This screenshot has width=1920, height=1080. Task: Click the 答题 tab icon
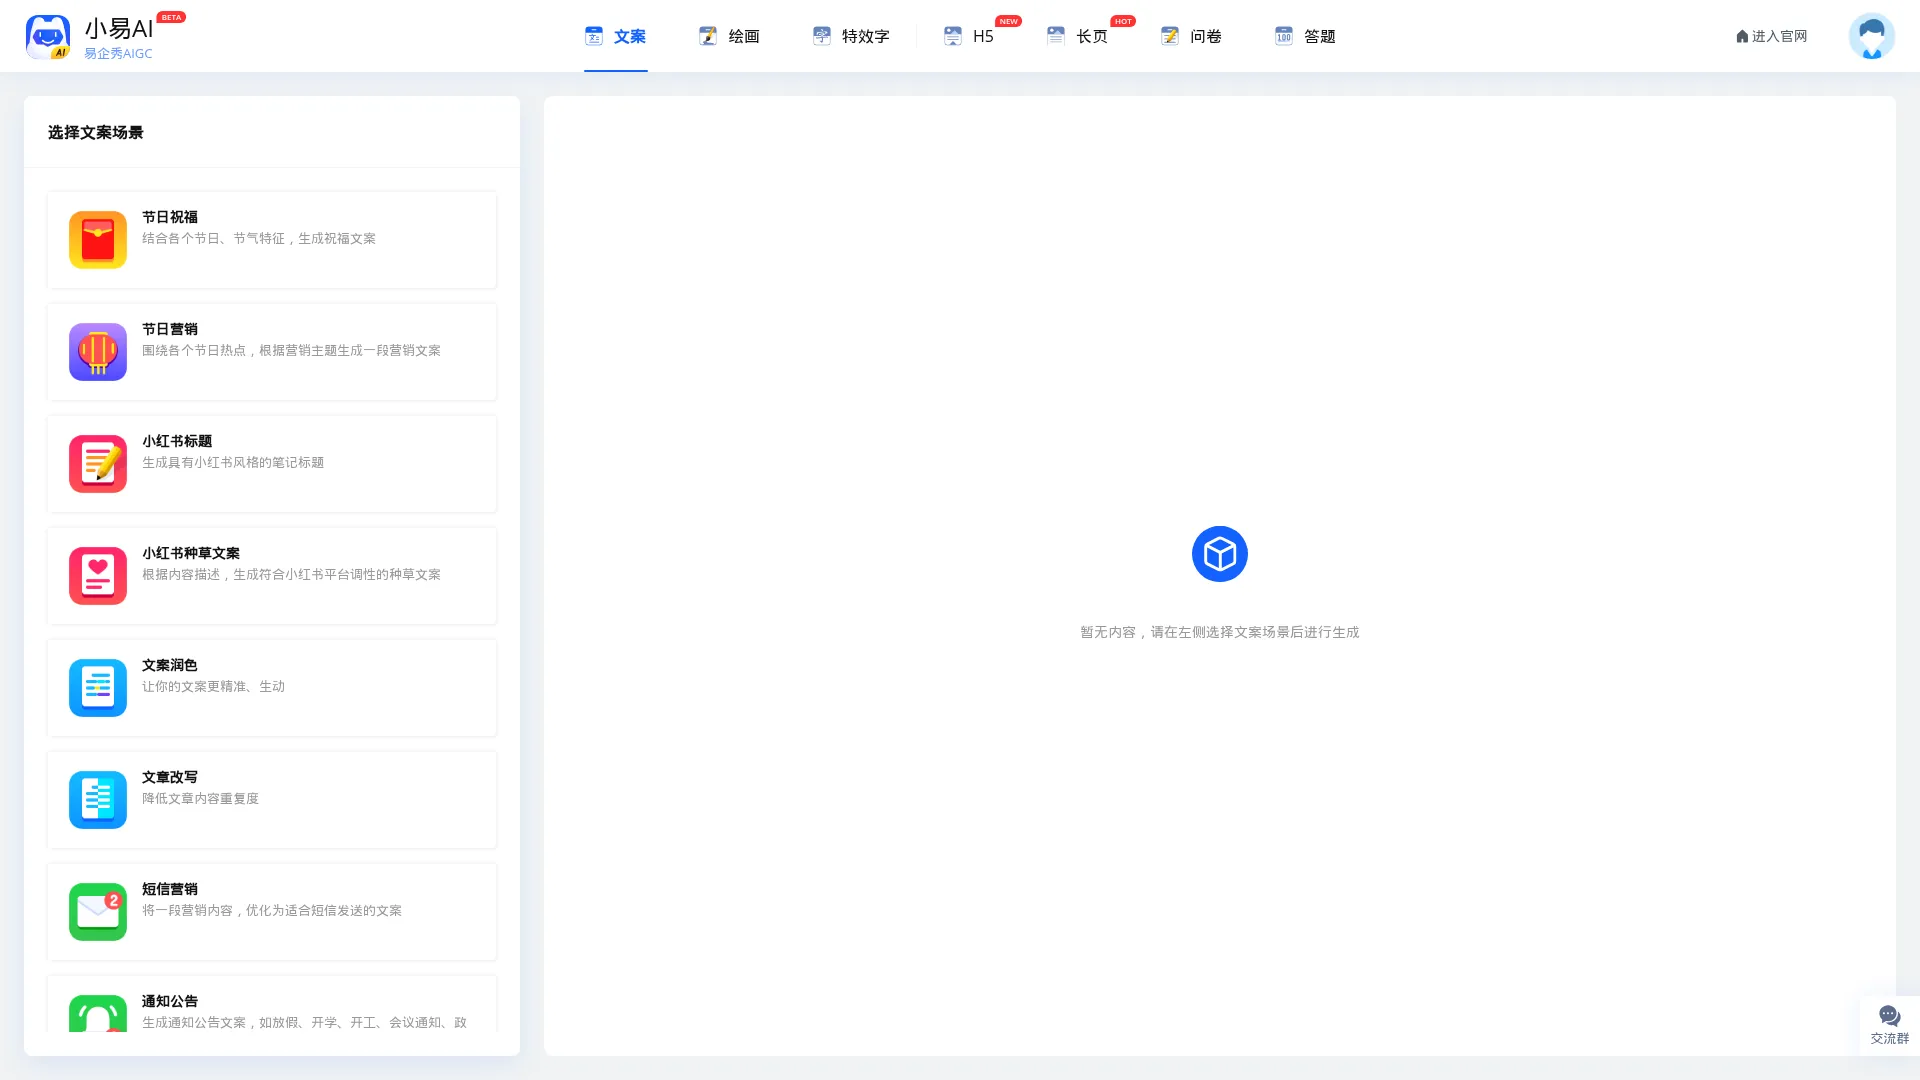[1284, 36]
